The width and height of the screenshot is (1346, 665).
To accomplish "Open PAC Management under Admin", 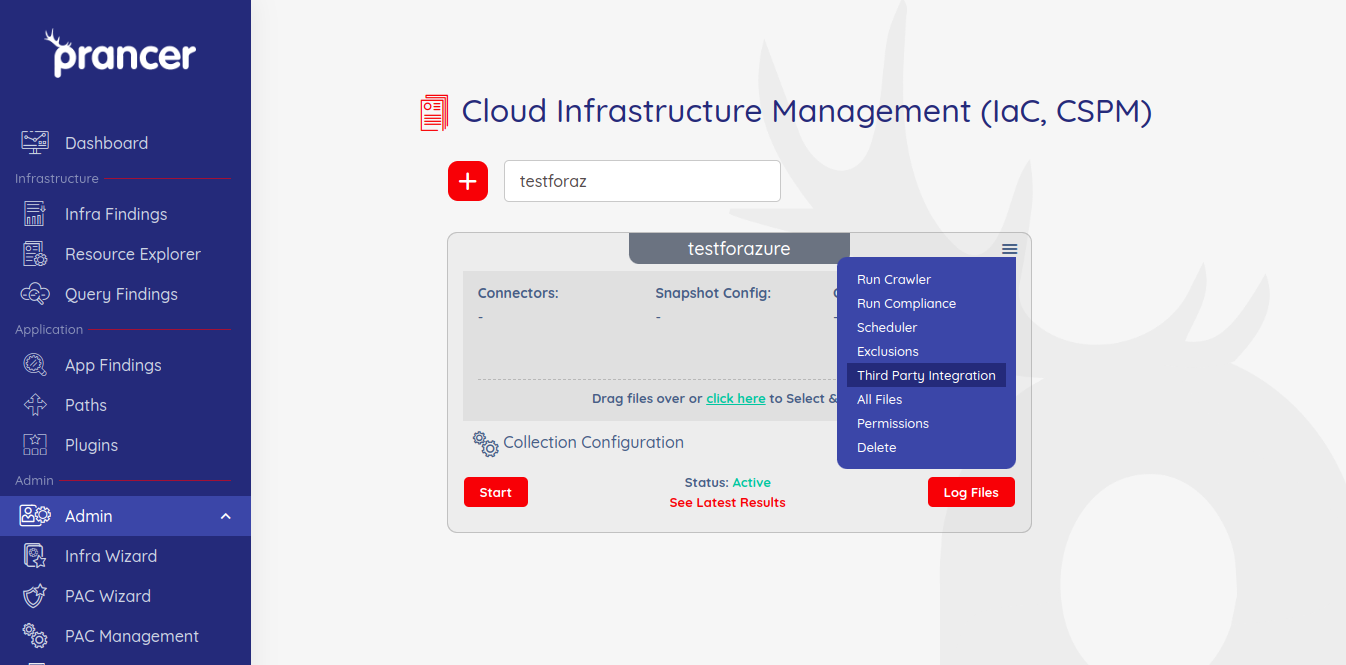I will [132, 636].
